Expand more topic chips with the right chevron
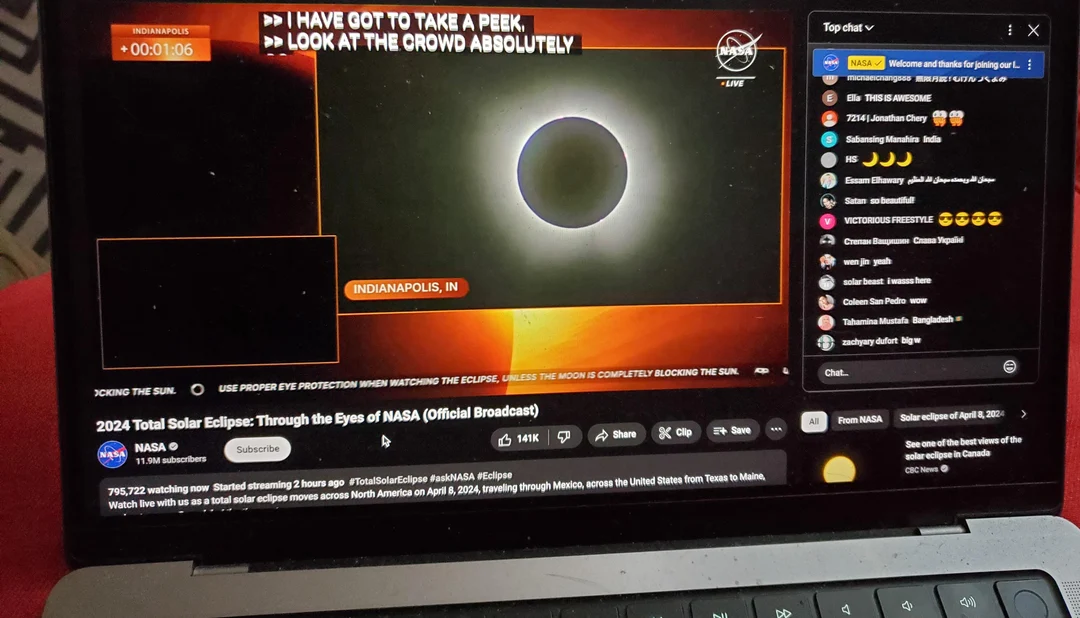 (x=1023, y=413)
